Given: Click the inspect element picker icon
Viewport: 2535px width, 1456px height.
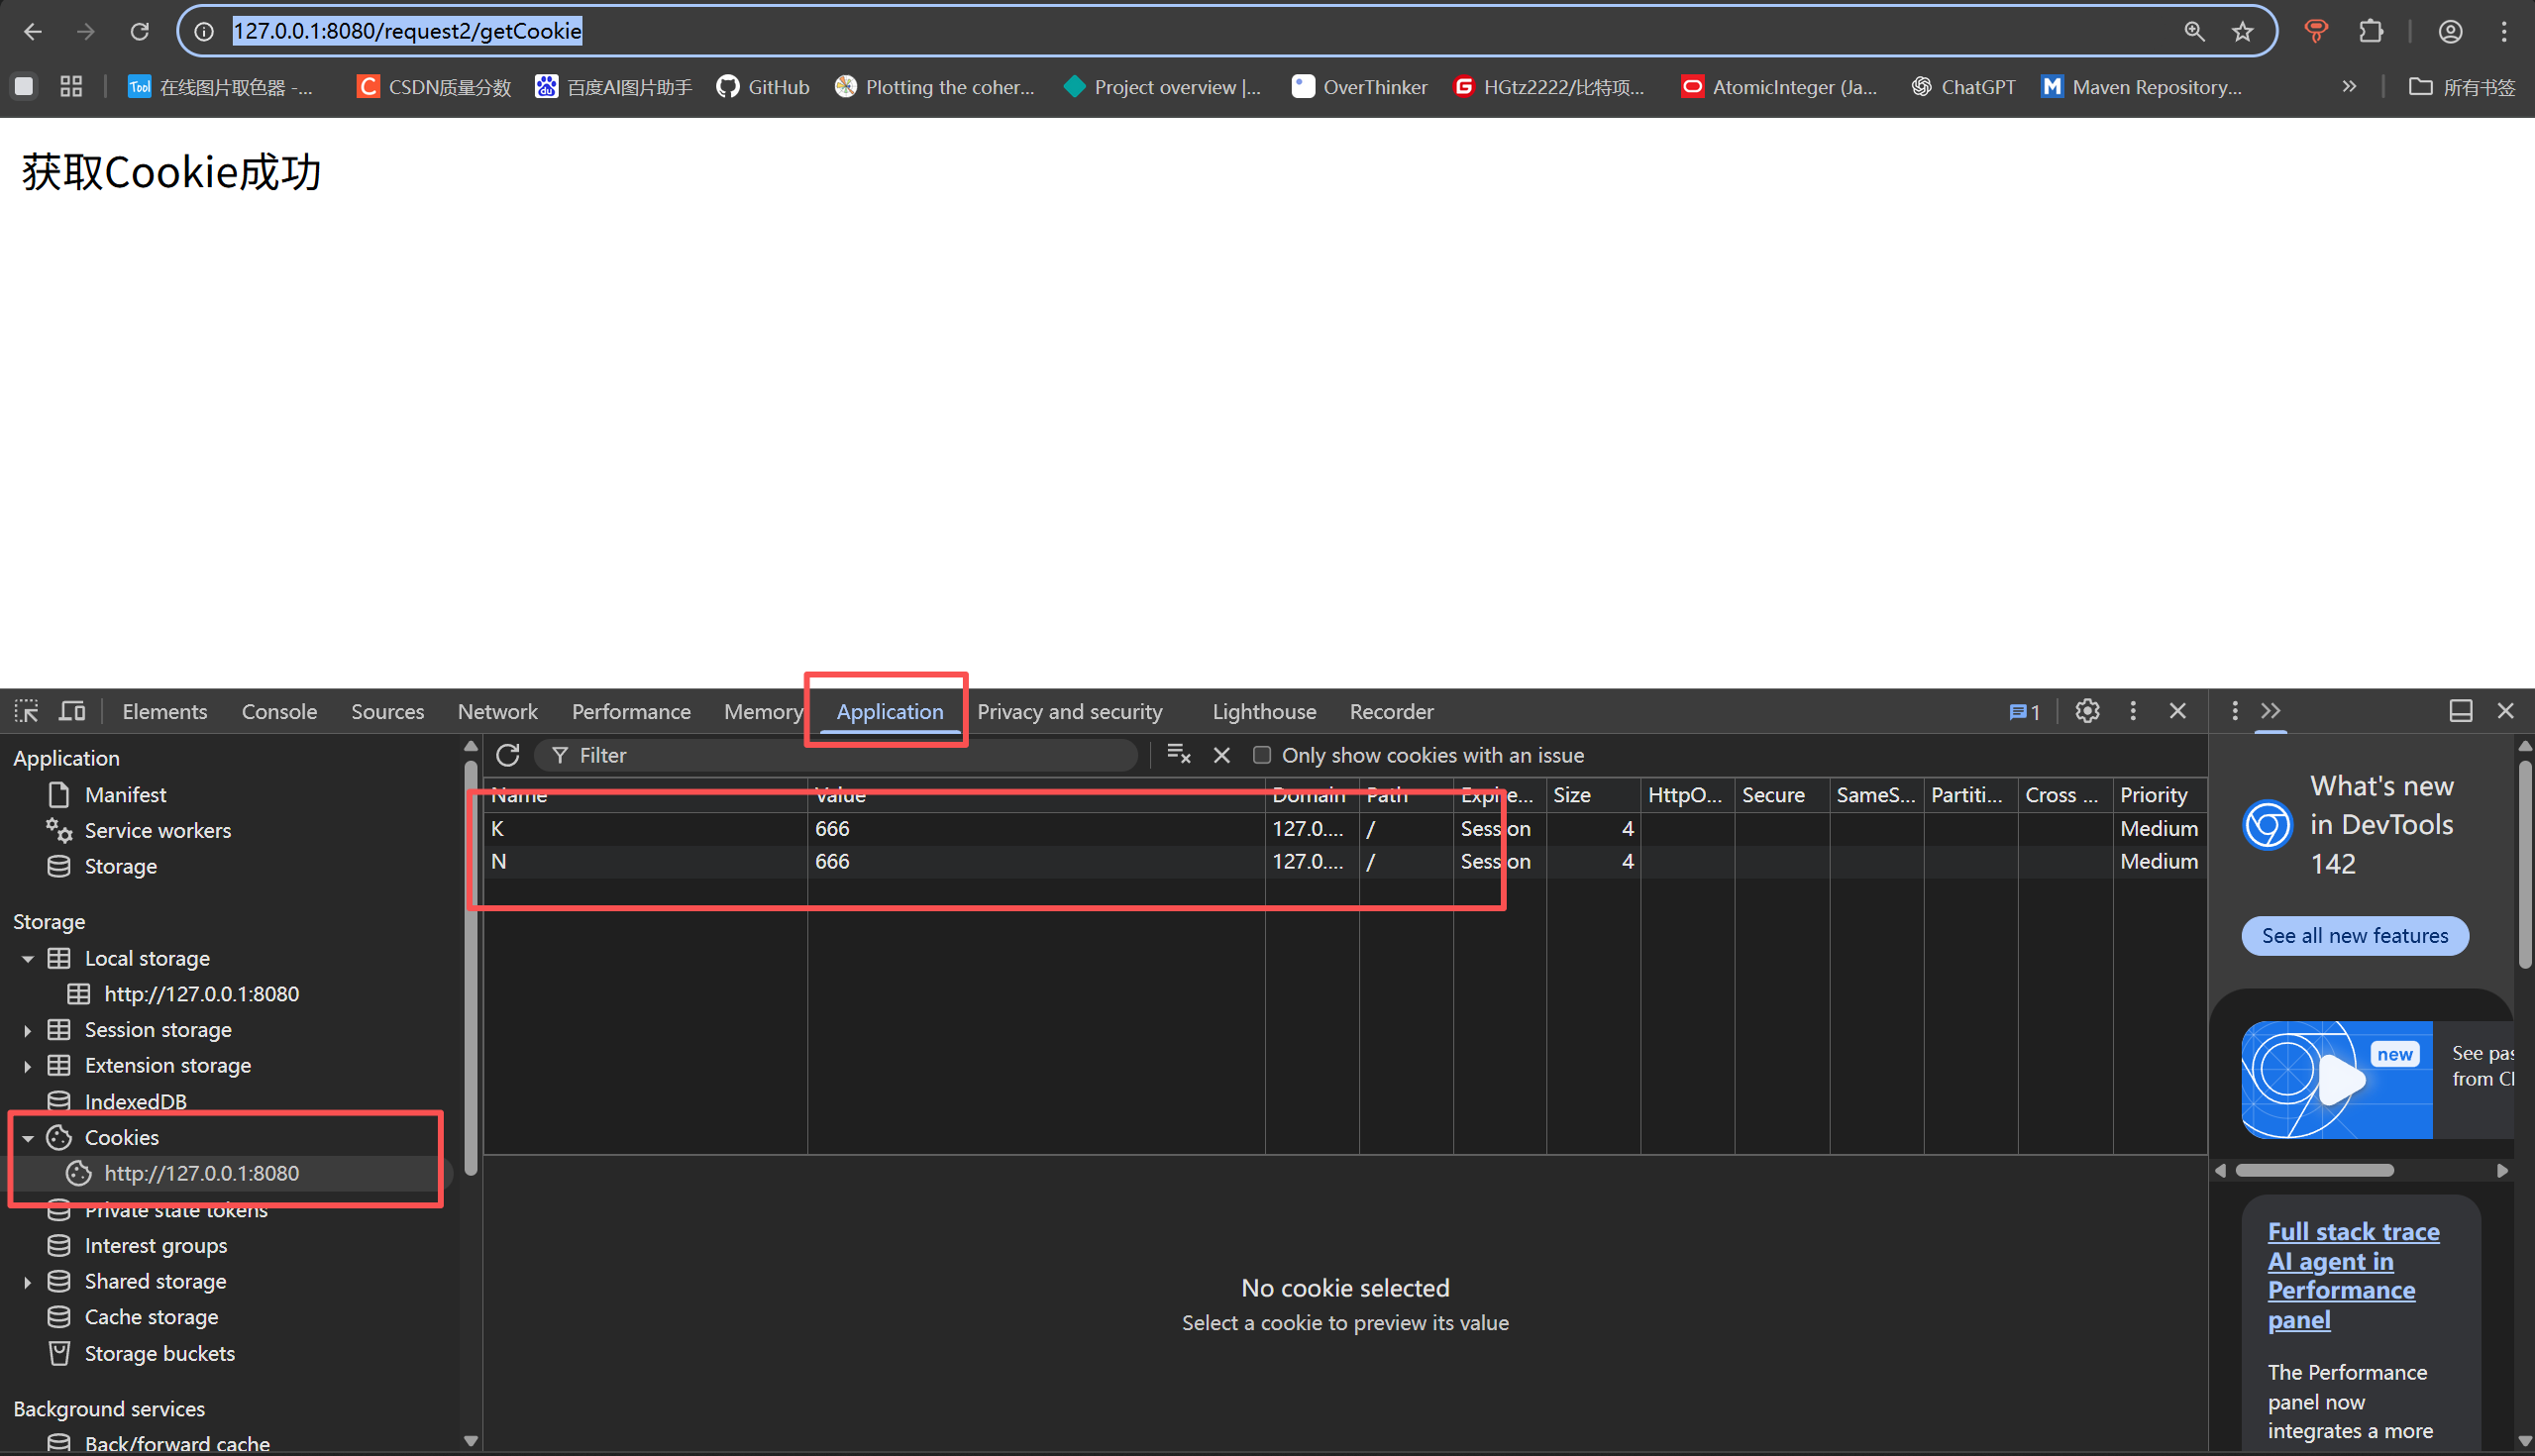Looking at the screenshot, I should pyautogui.click(x=26, y=711).
